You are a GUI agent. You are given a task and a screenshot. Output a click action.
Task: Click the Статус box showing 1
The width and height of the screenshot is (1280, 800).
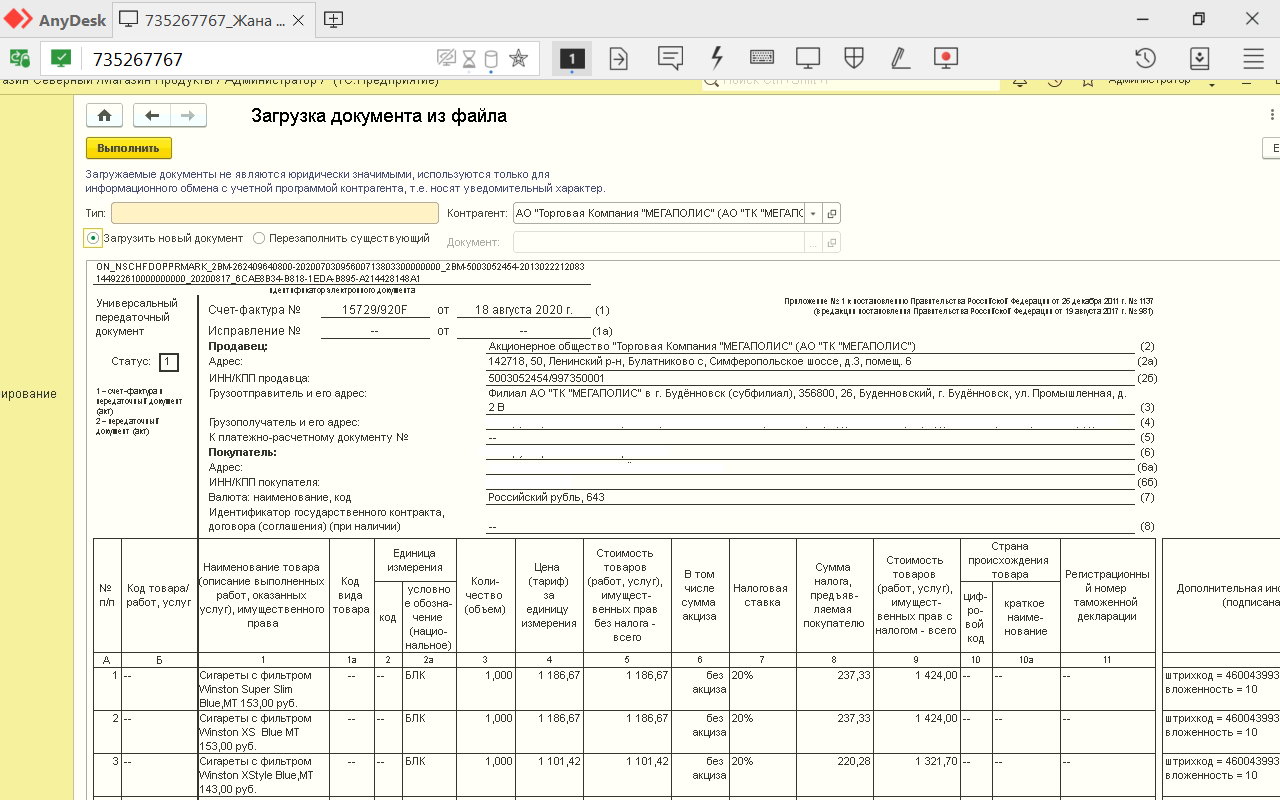[168, 362]
